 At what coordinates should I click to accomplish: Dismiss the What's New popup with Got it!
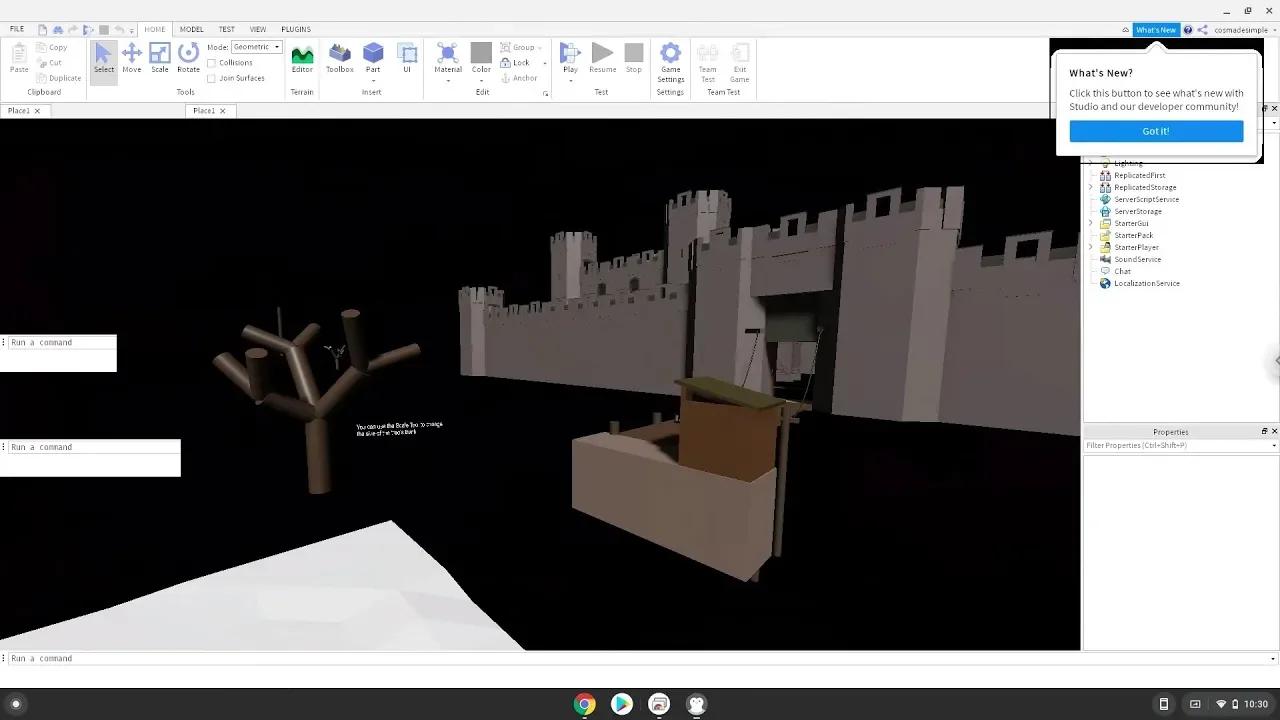tap(1155, 131)
